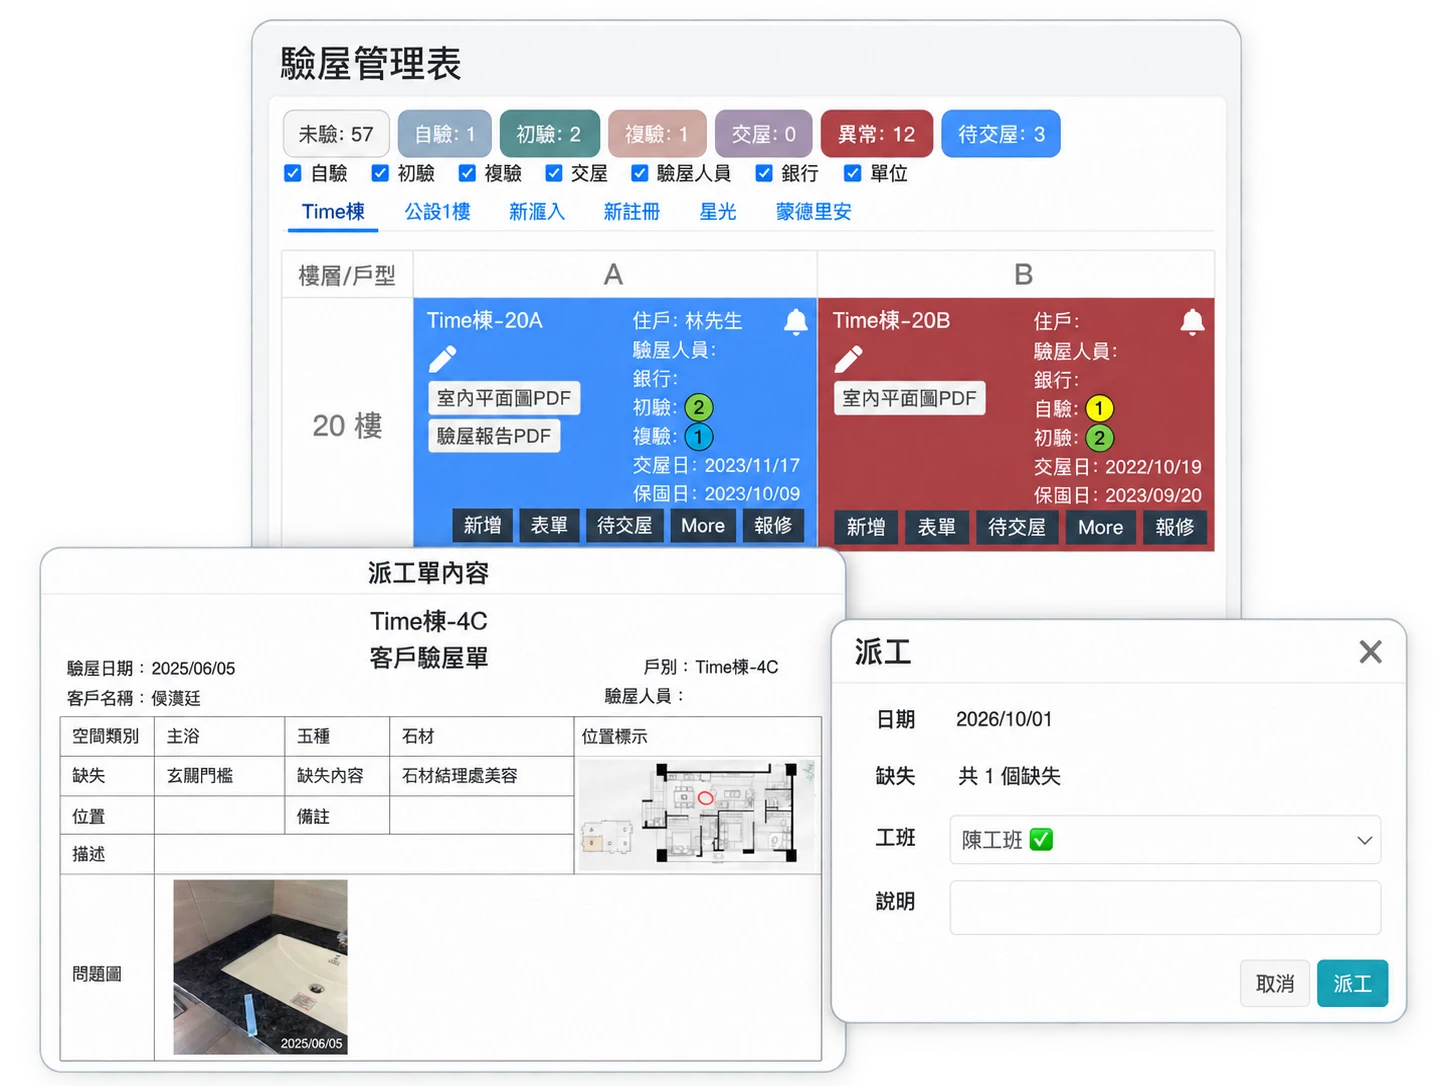The height and width of the screenshot is (1086, 1448).
Task: Switch to the 新註冊 tab
Action: pos(632,212)
